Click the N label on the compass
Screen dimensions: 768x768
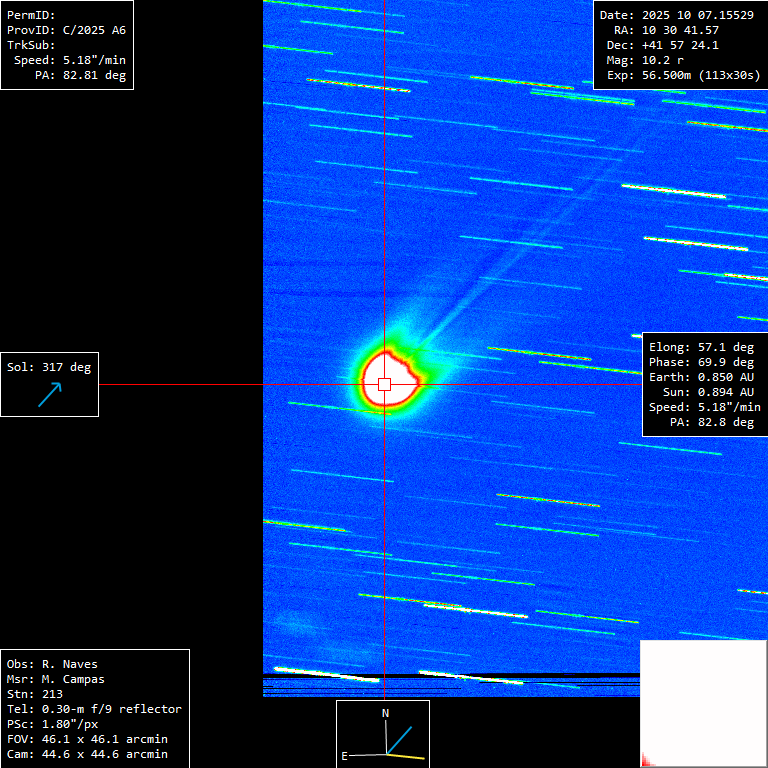click(x=385, y=713)
